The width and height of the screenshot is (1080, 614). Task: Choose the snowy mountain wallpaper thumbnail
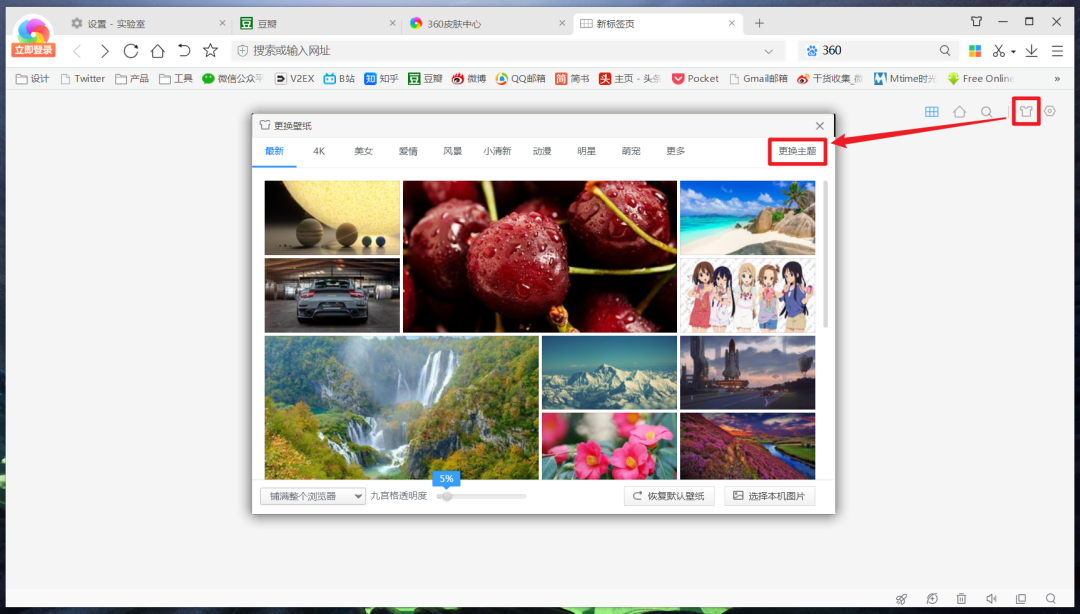(x=610, y=373)
